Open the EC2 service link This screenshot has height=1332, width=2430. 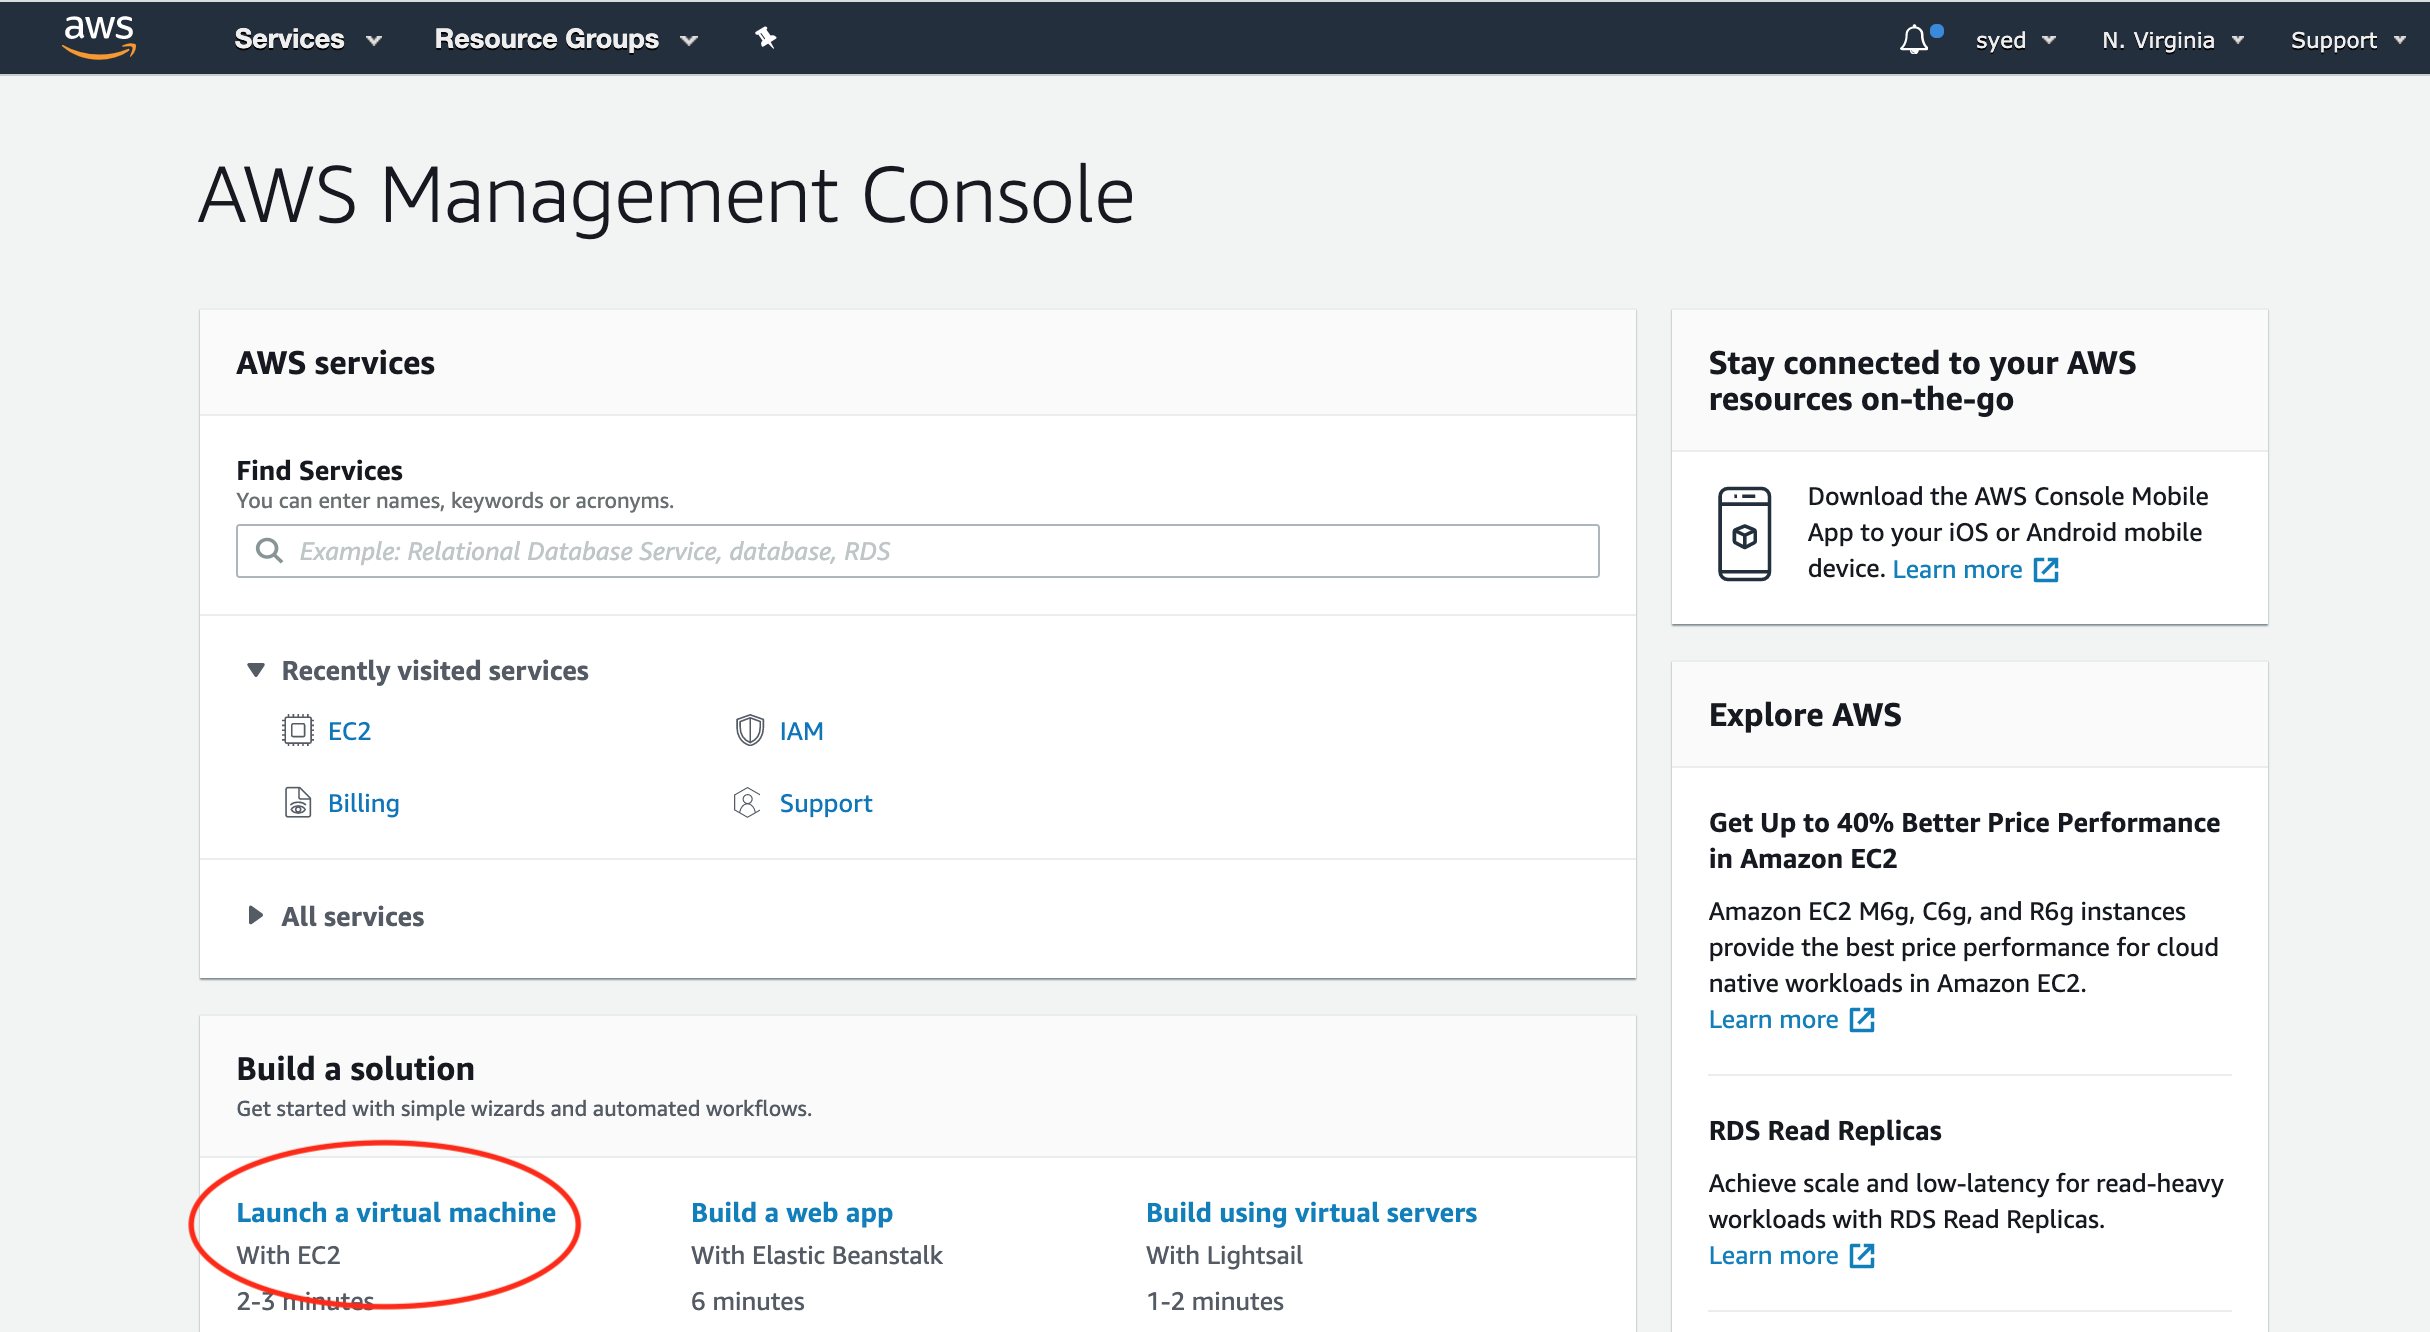[349, 731]
